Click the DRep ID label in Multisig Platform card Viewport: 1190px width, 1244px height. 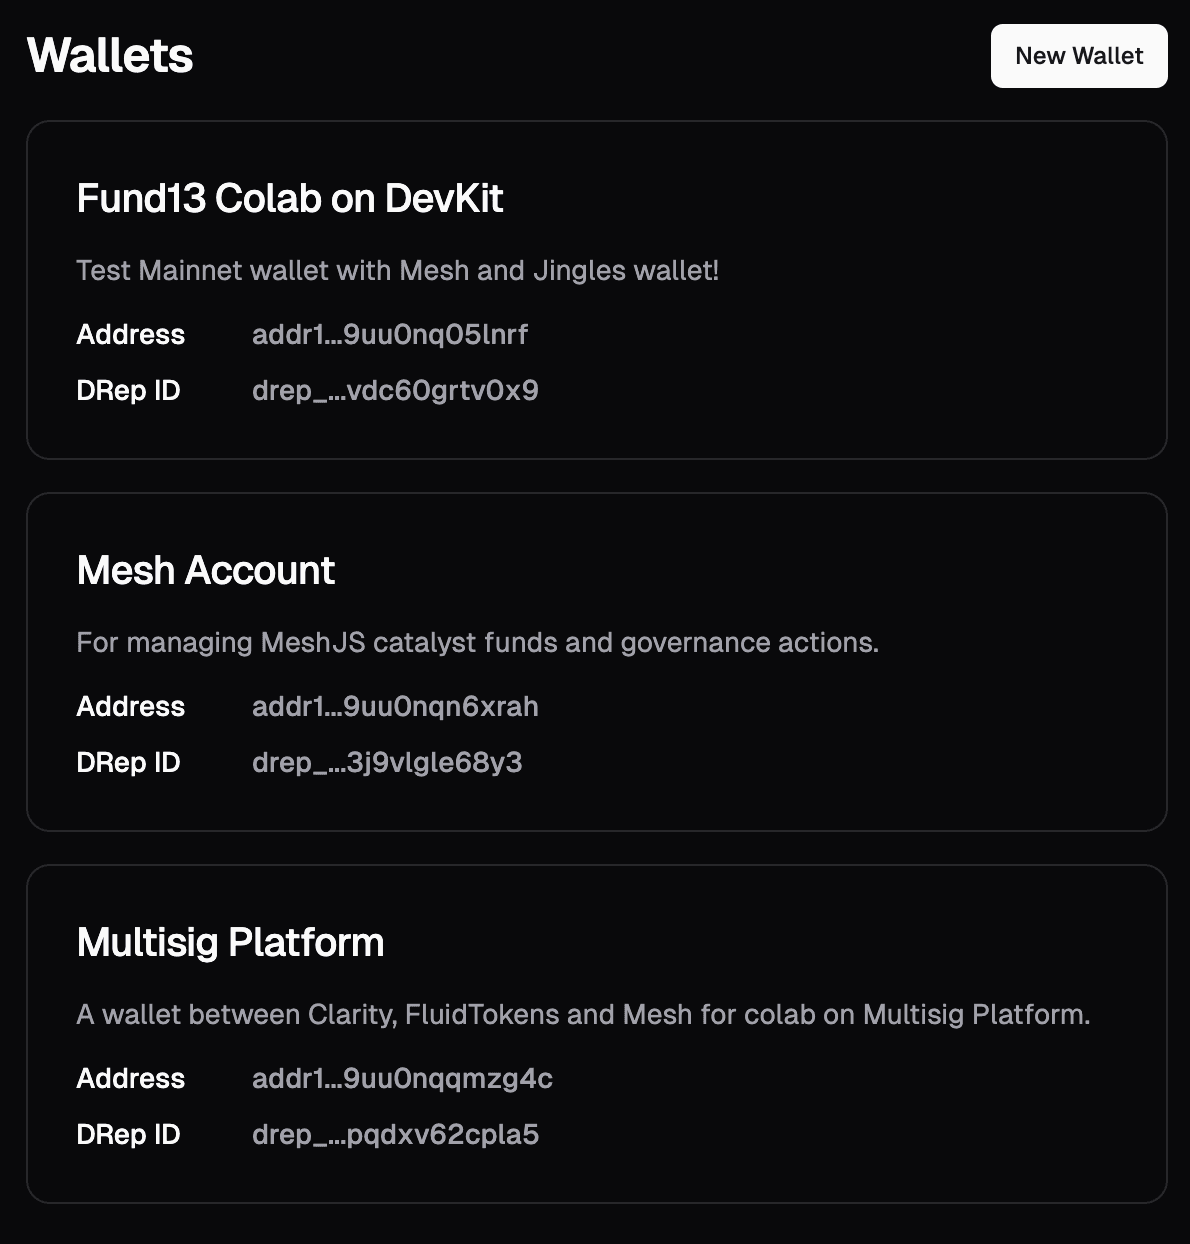tap(128, 1134)
